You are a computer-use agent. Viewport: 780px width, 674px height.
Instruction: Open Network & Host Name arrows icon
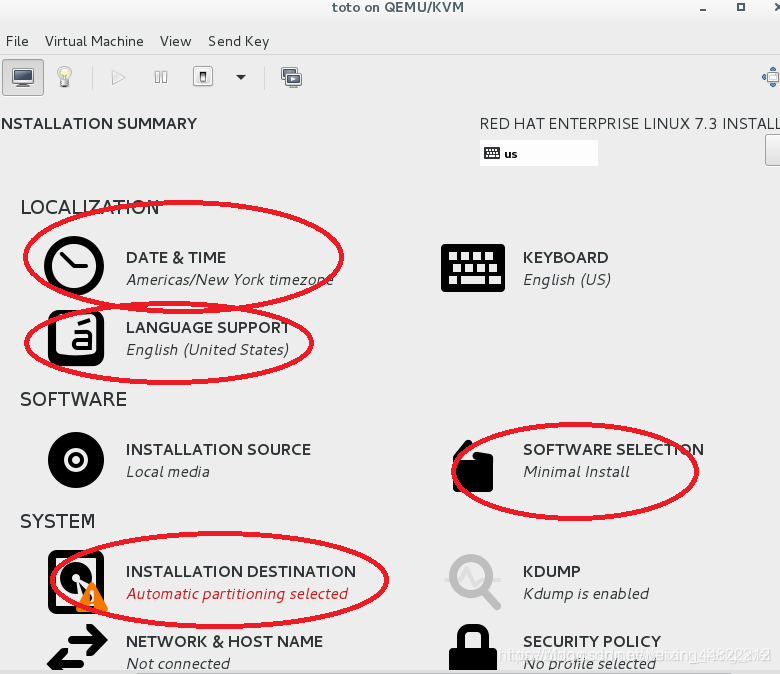pyautogui.click(x=77, y=647)
